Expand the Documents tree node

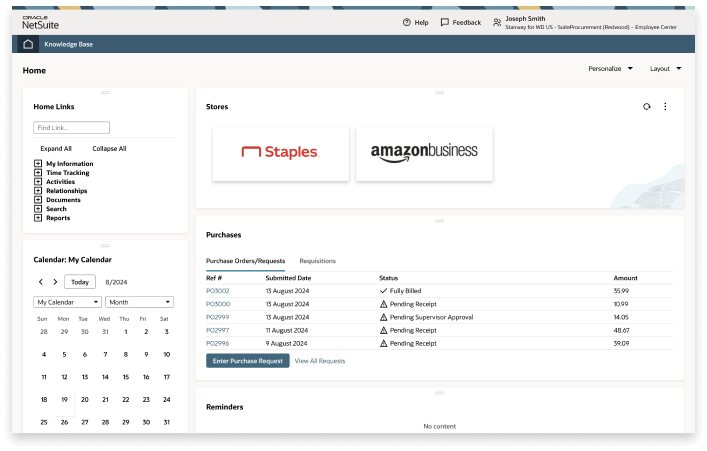(x=38, y=199)
